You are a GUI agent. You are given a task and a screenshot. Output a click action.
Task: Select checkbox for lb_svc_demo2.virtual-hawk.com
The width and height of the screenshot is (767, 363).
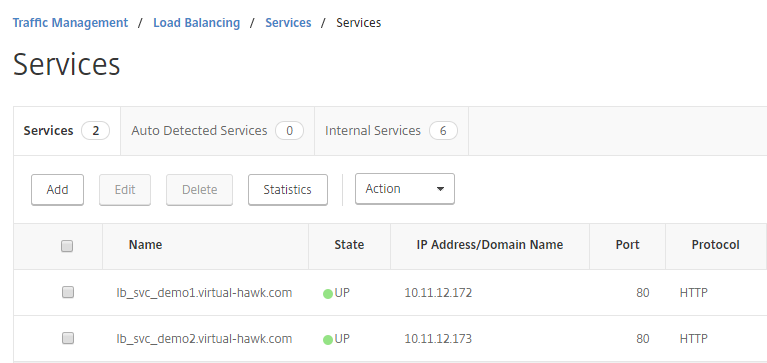(x=68, y=338)
